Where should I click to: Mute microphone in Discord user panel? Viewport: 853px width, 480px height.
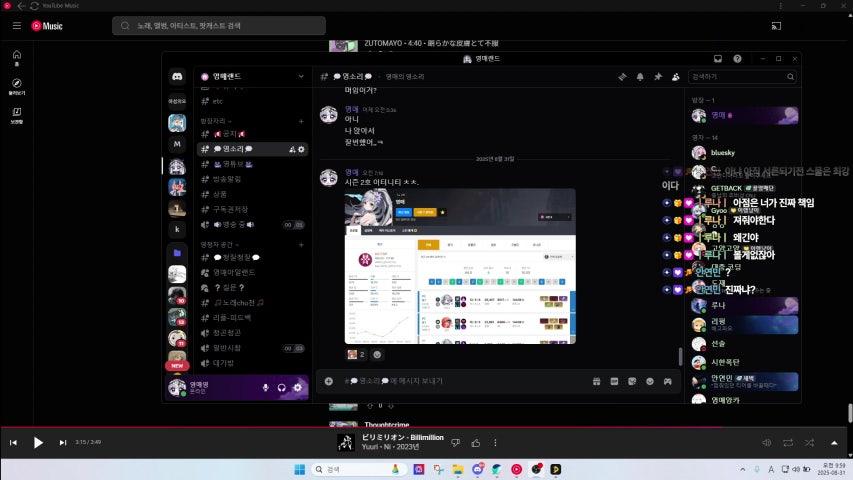265,387
